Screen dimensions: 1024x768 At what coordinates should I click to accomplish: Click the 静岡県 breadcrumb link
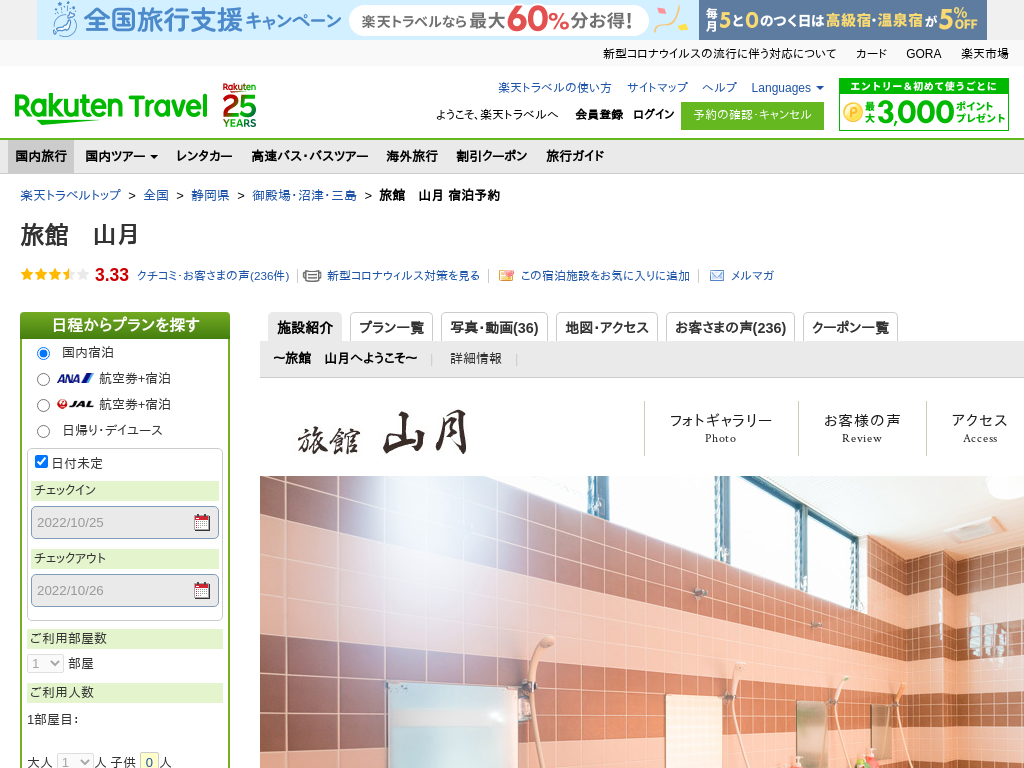(x=210, y=195)
